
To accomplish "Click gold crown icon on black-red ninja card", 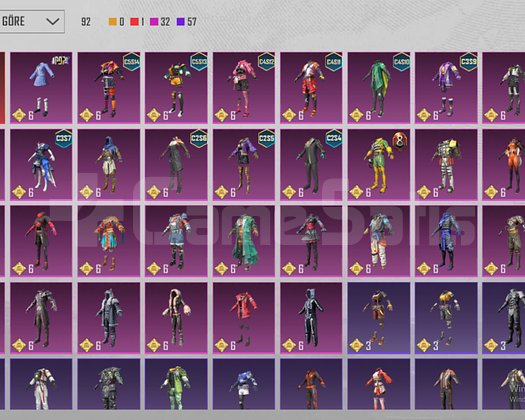I will coord(19,268).
